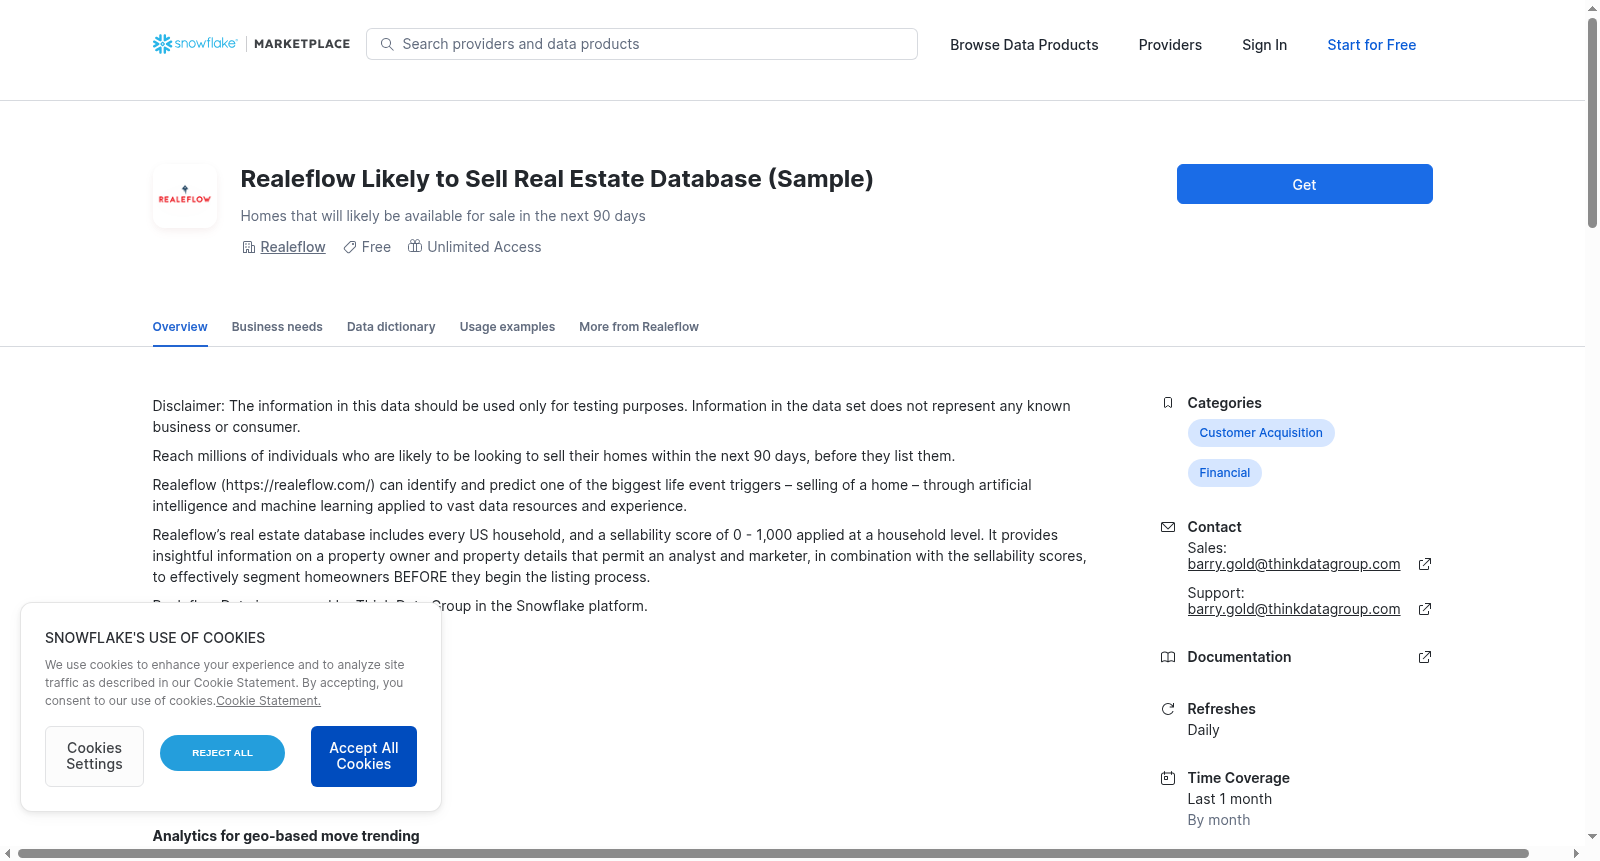Select the Financial category chip

click(1224, 473)
